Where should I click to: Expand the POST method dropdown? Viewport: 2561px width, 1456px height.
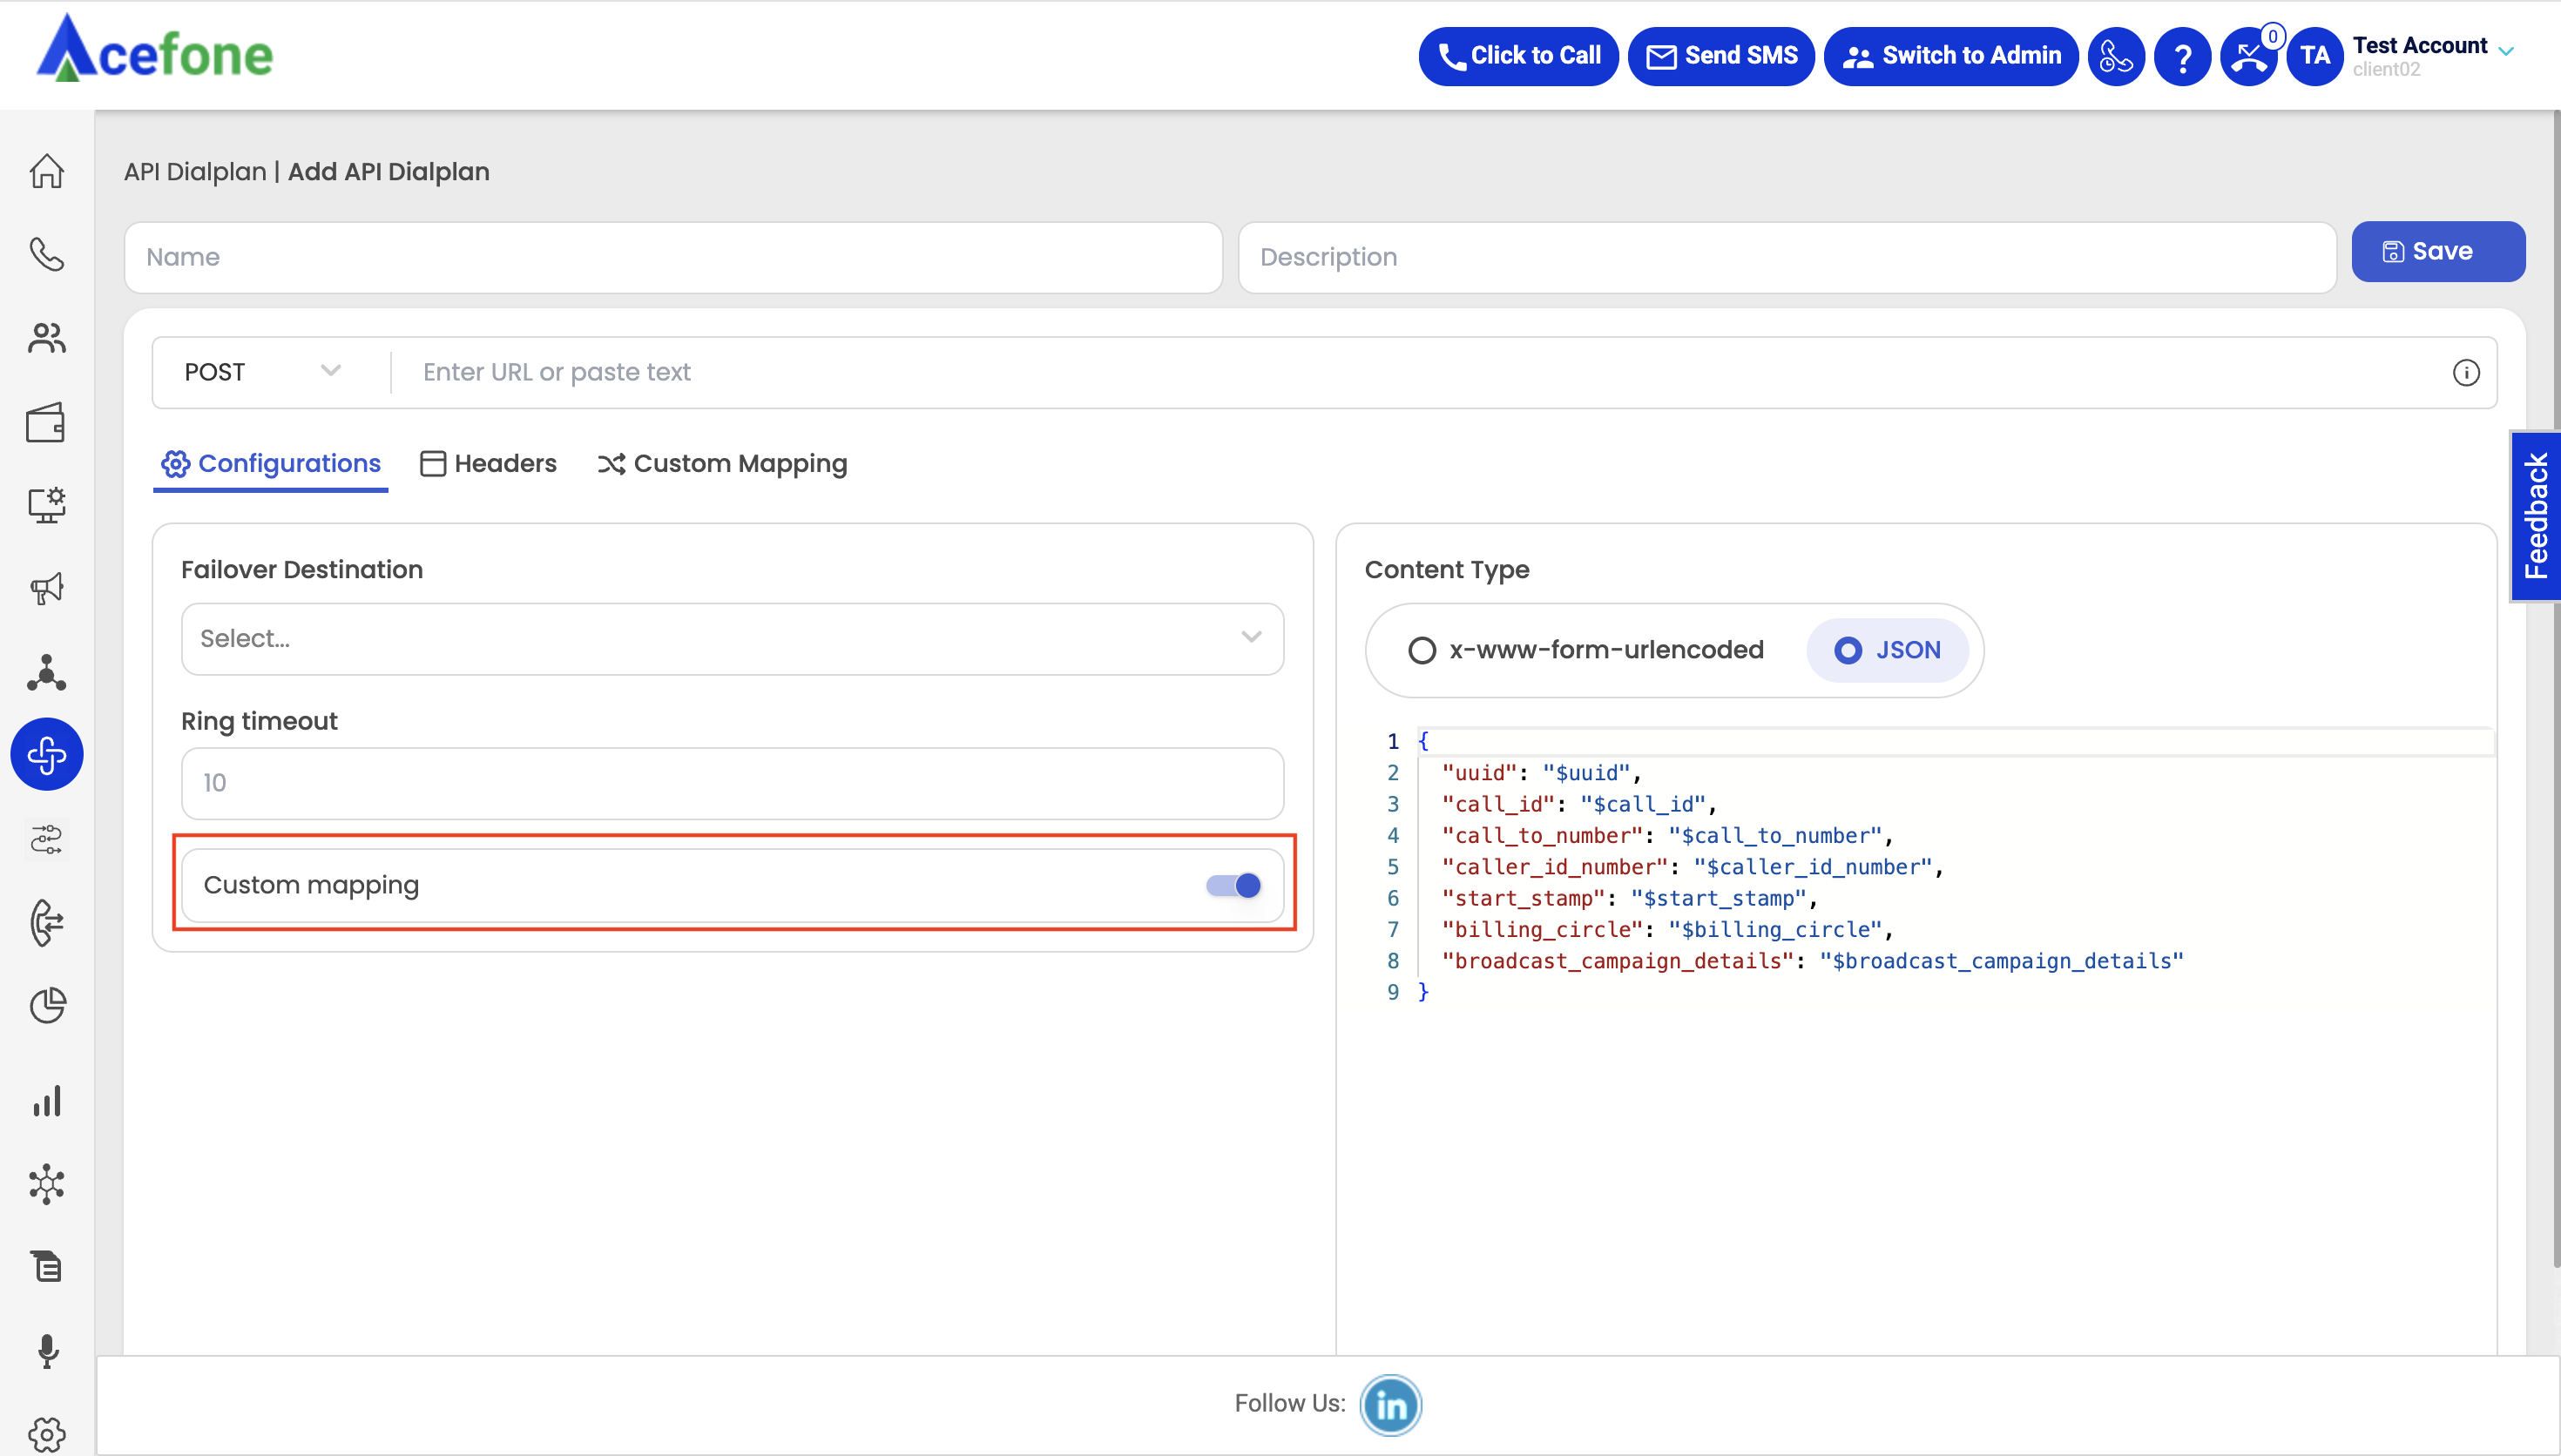(263, 372)
